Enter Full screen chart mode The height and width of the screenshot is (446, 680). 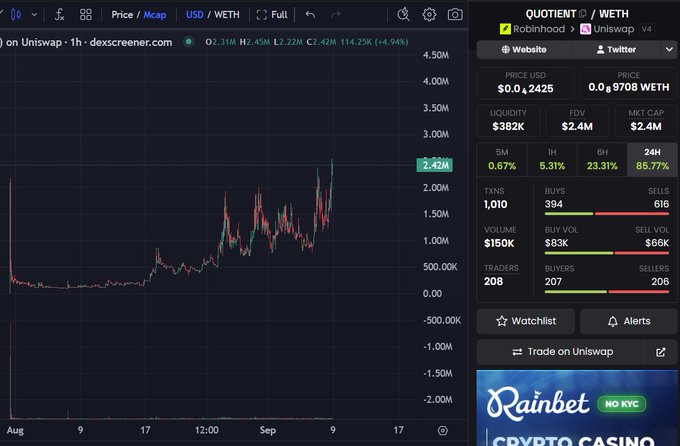coord(272,15)
